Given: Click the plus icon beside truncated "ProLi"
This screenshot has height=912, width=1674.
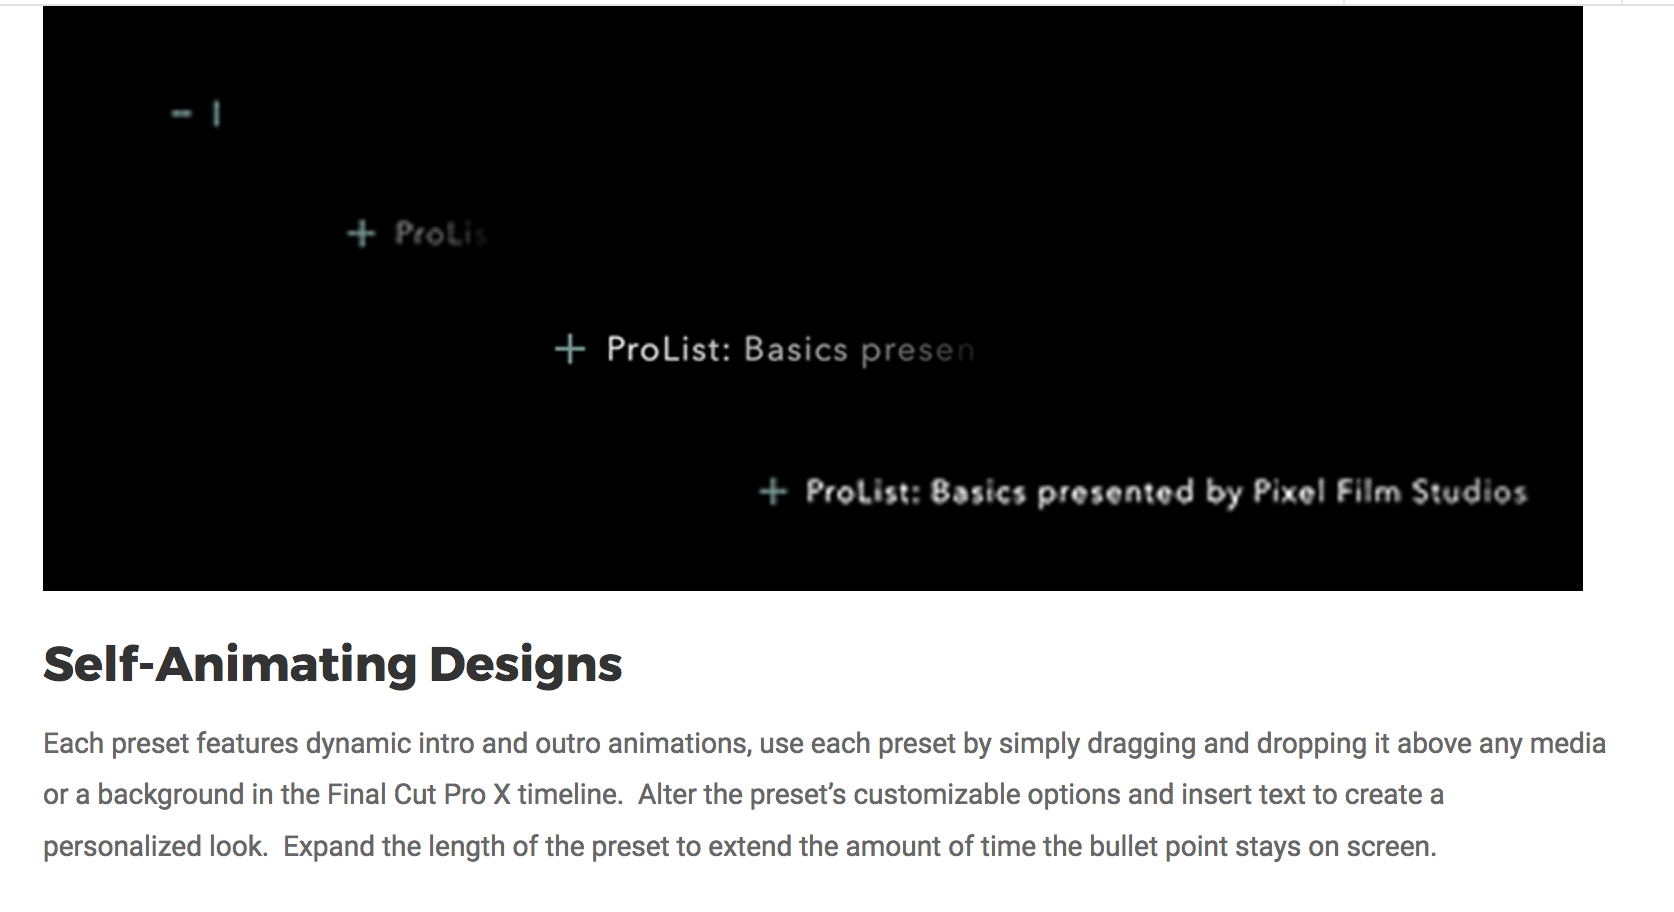Looking at the screenshot, I should point(361,234).
